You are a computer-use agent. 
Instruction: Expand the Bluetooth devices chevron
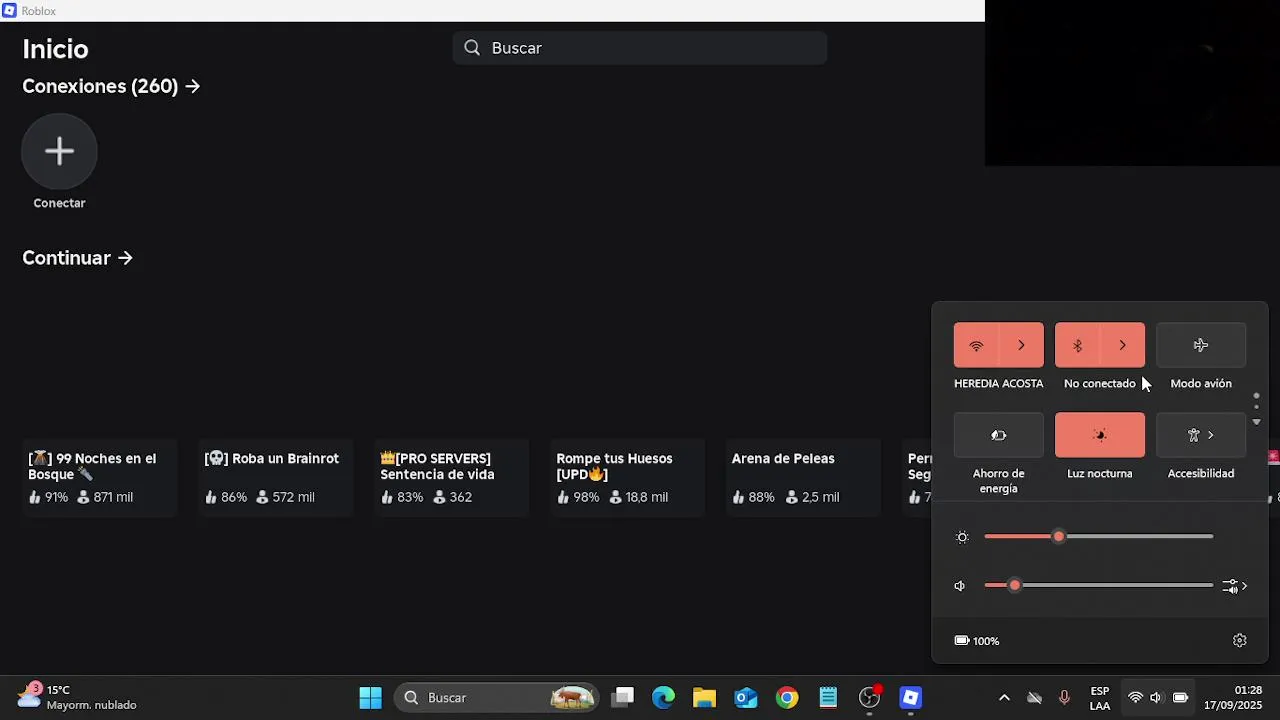[x=1122, y=345]
